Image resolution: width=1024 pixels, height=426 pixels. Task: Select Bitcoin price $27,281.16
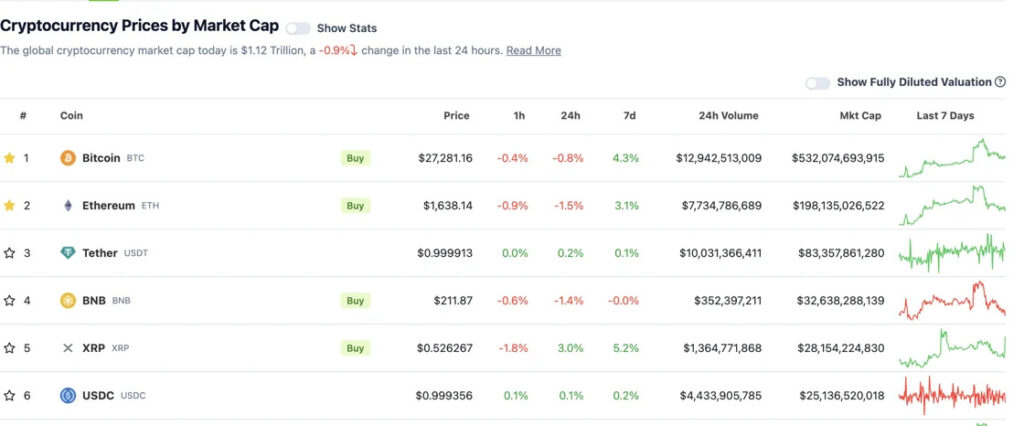click(x=445, y=158)
